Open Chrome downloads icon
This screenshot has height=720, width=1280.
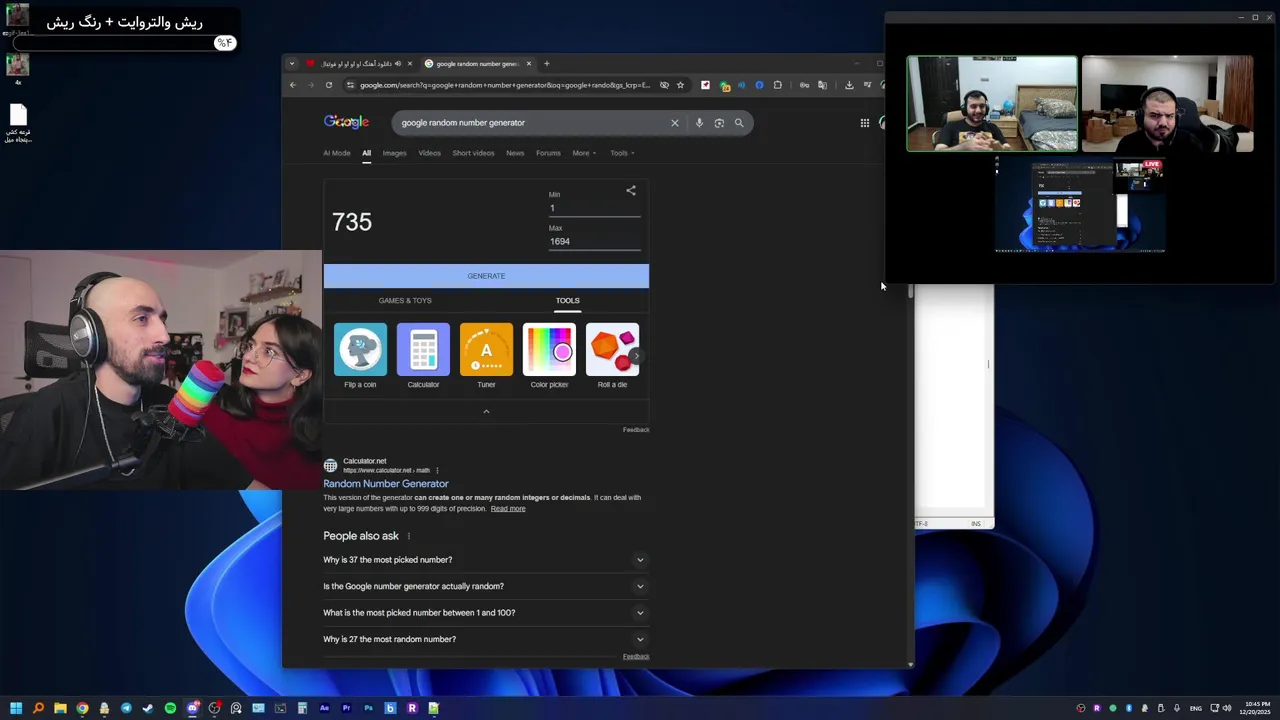coord(849,85)
